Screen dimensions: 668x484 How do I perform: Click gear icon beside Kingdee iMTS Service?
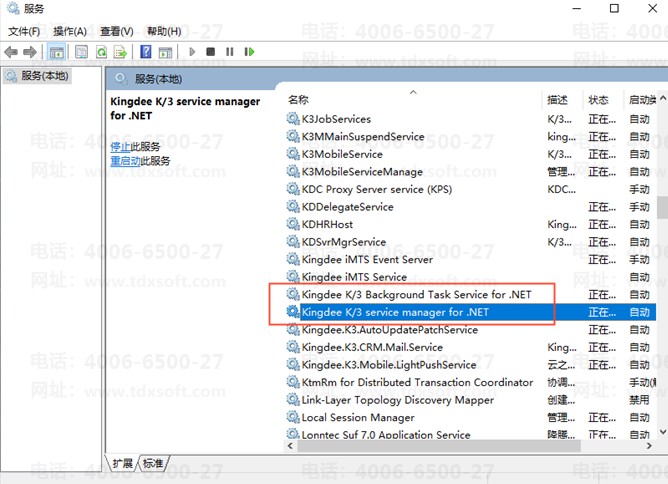293,276
